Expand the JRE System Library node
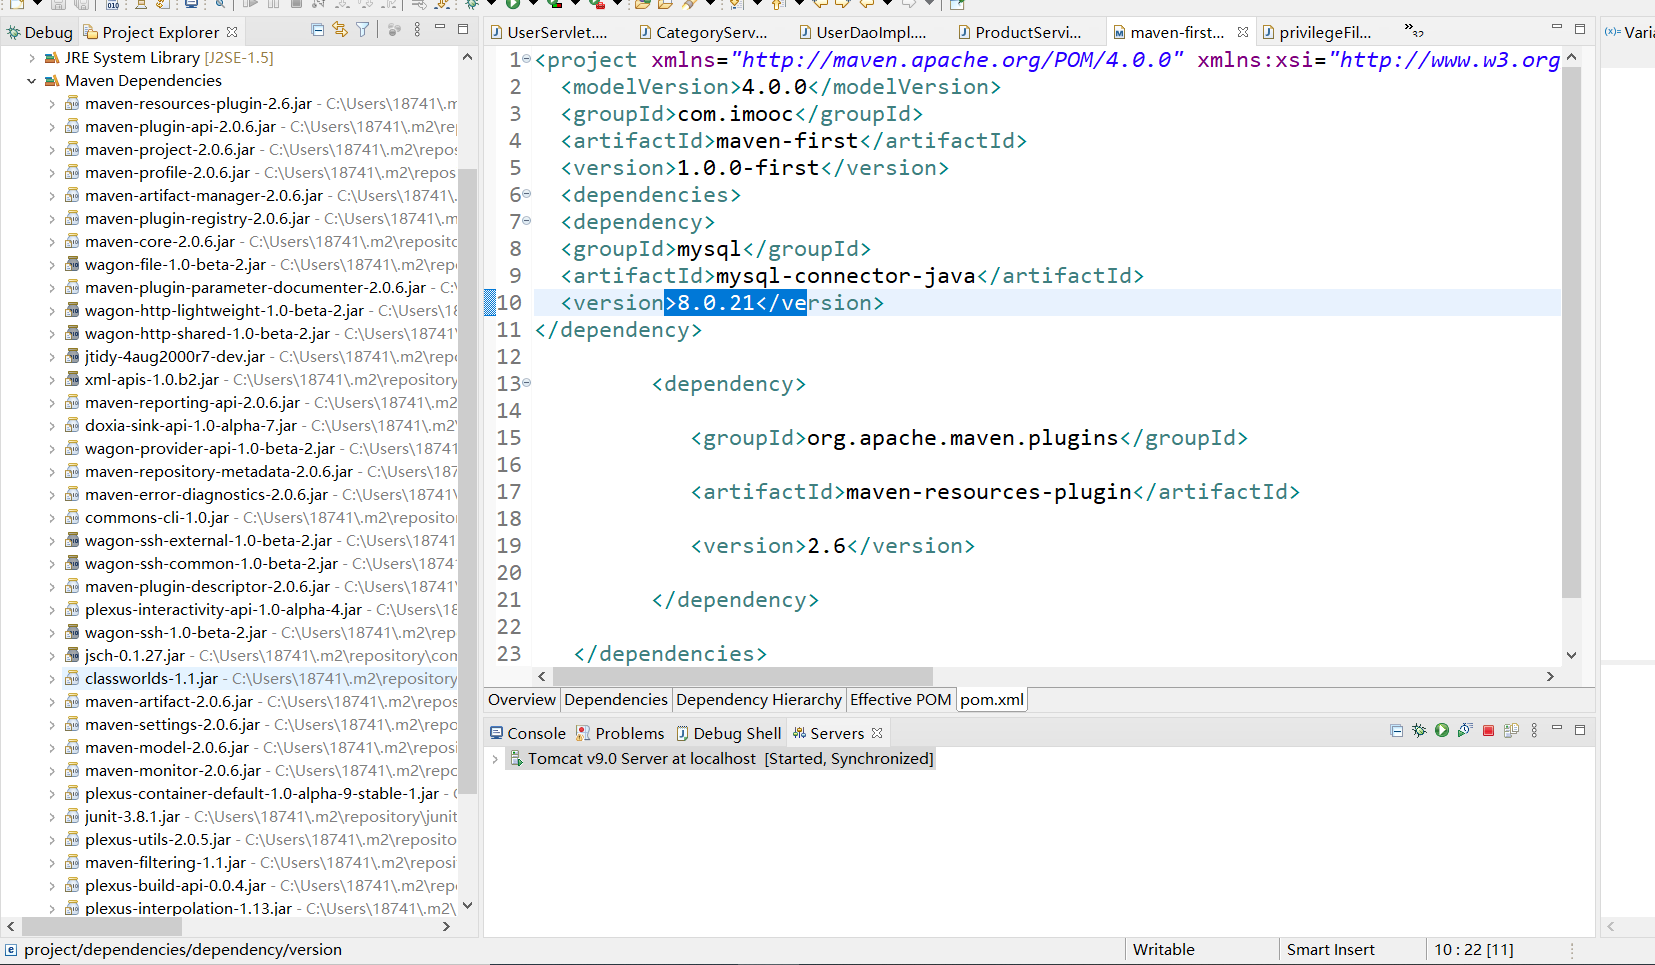This screenshot has width=1655, height=965. click(31, 58)
